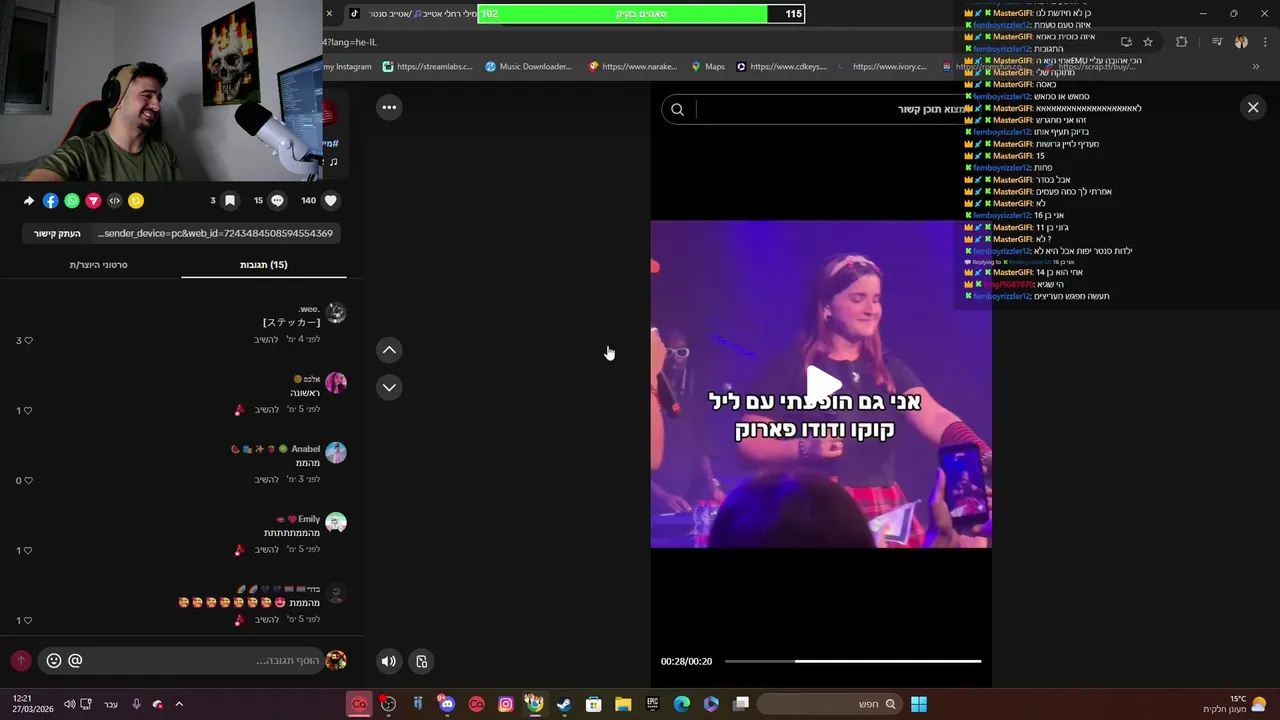The height and width of the screenshot is (720, 1280).
Task: Seek on the video progress bar
Action: point(853,661)
